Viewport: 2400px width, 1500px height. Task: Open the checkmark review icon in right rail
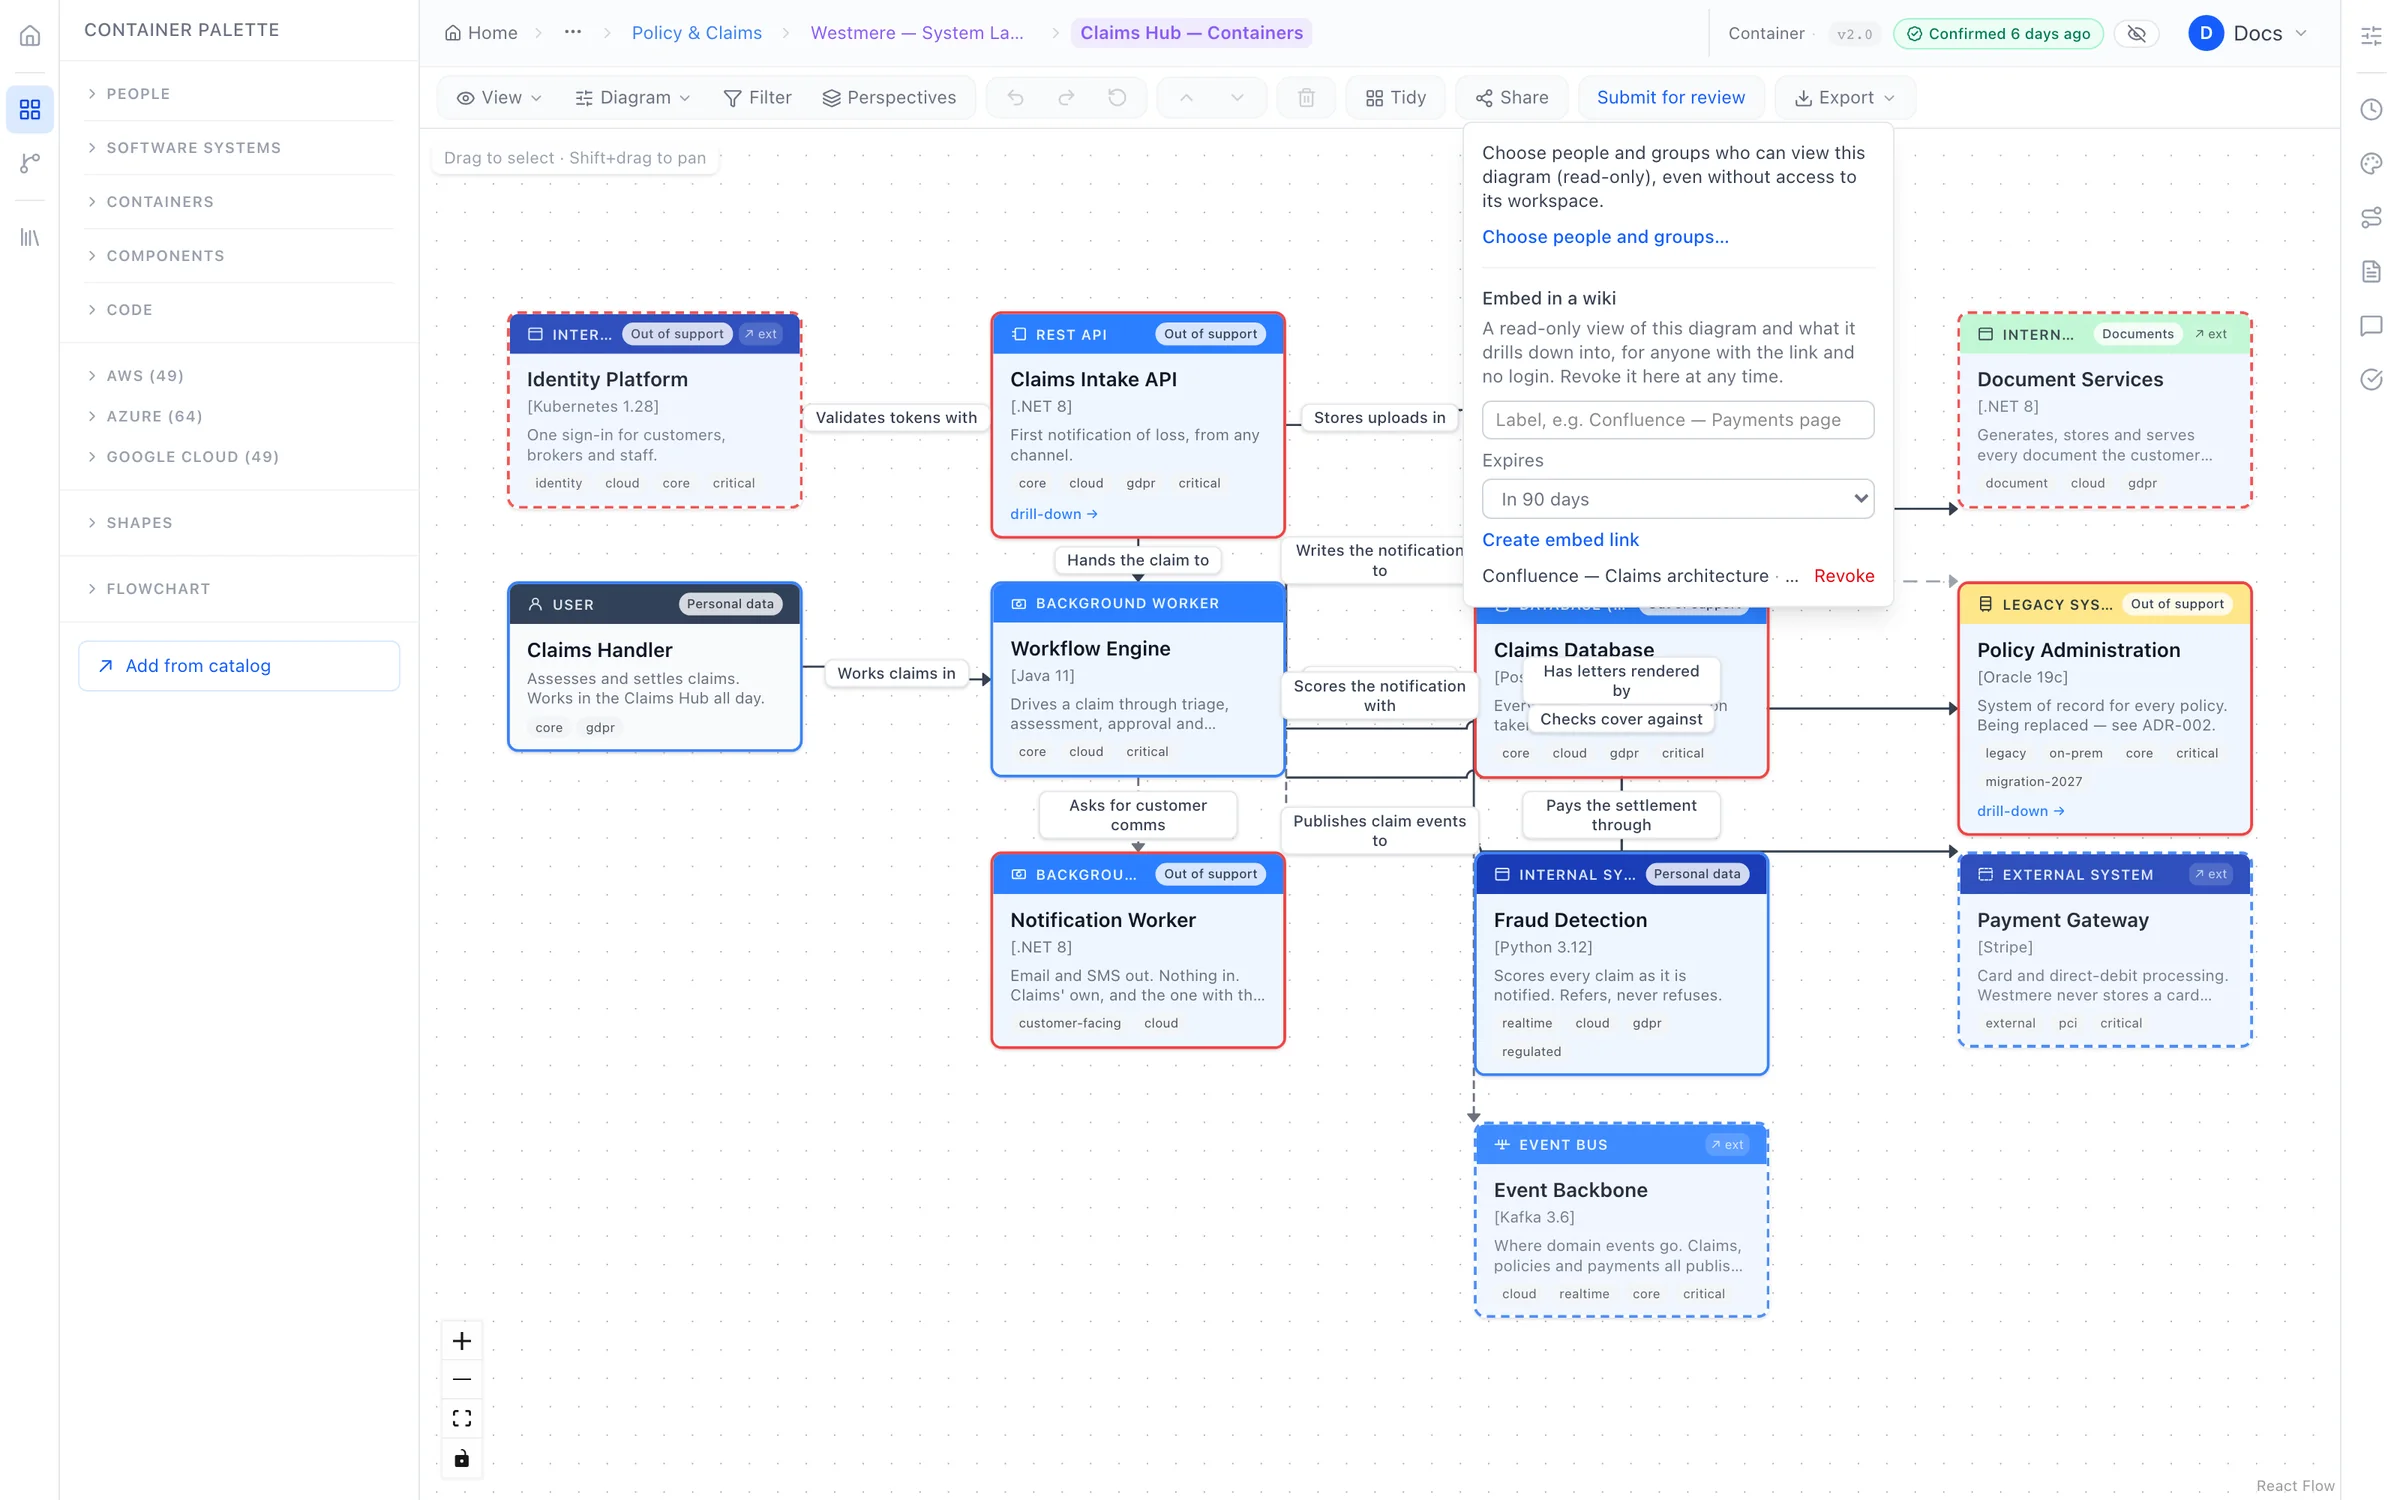2371,379
